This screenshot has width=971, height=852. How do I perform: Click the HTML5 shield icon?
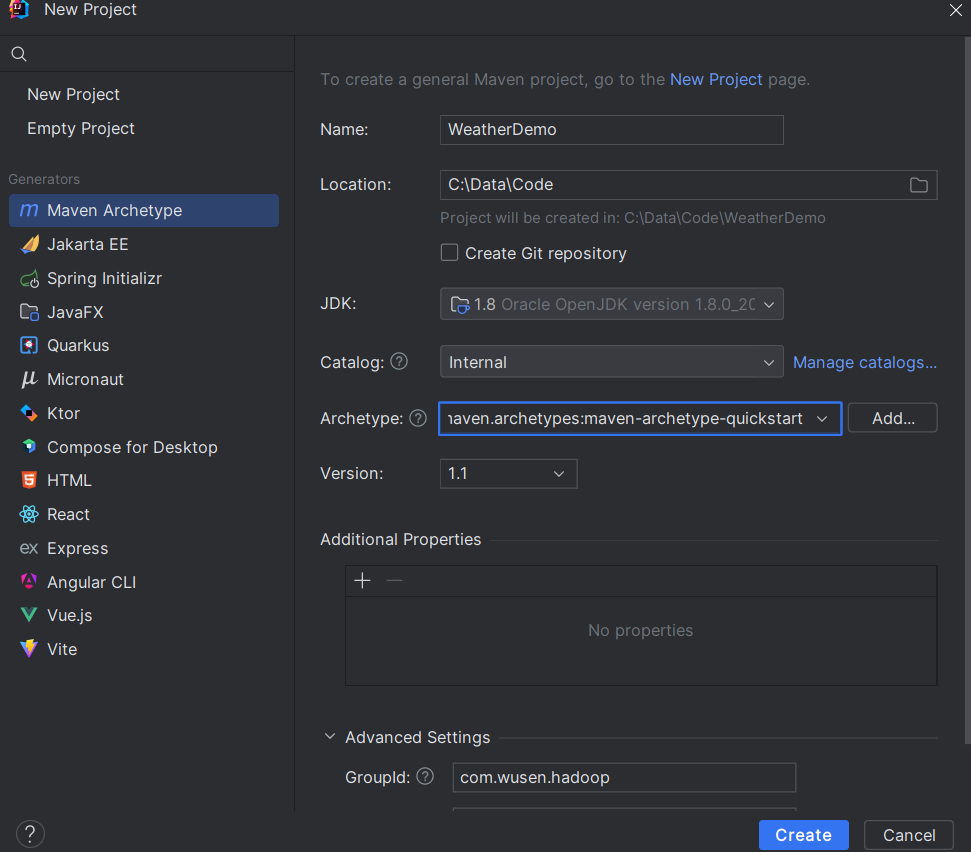(29, 480)
